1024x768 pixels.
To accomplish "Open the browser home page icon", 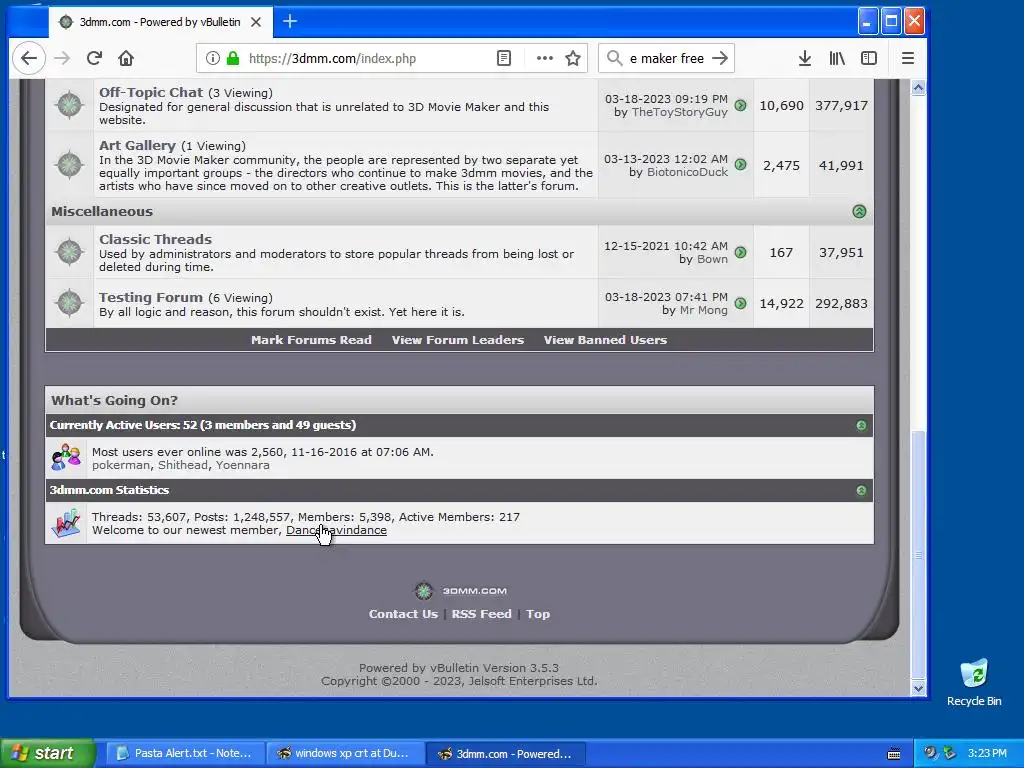I will coord(126,58).
